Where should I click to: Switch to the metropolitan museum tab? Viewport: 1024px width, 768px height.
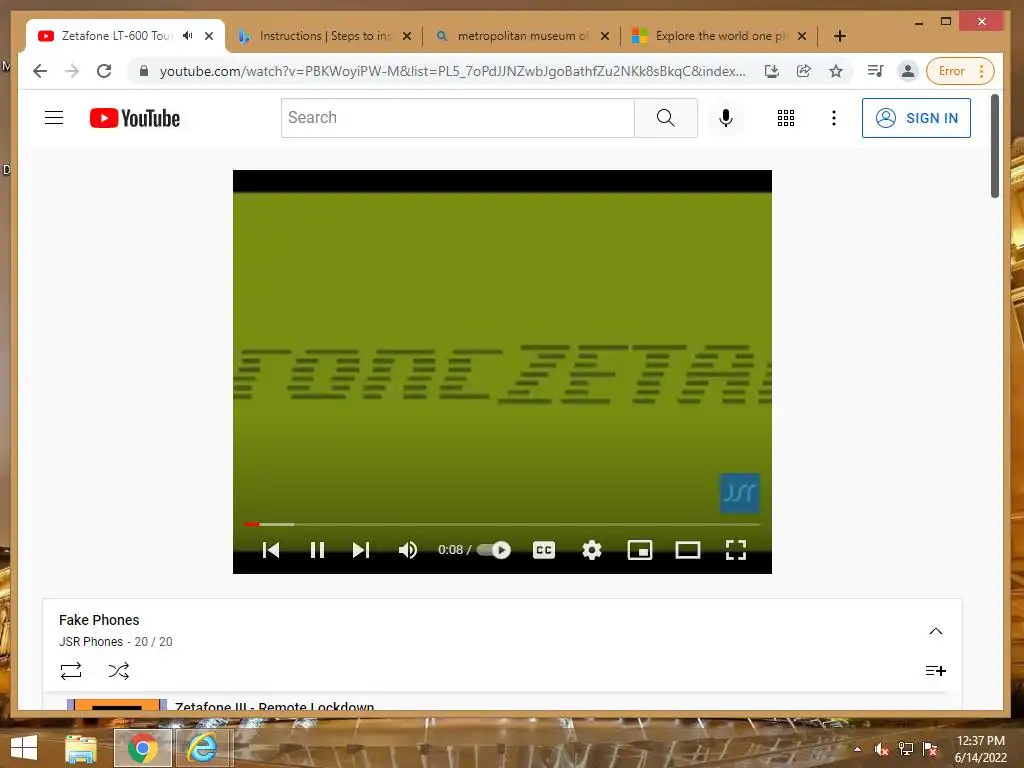[522, 36]
